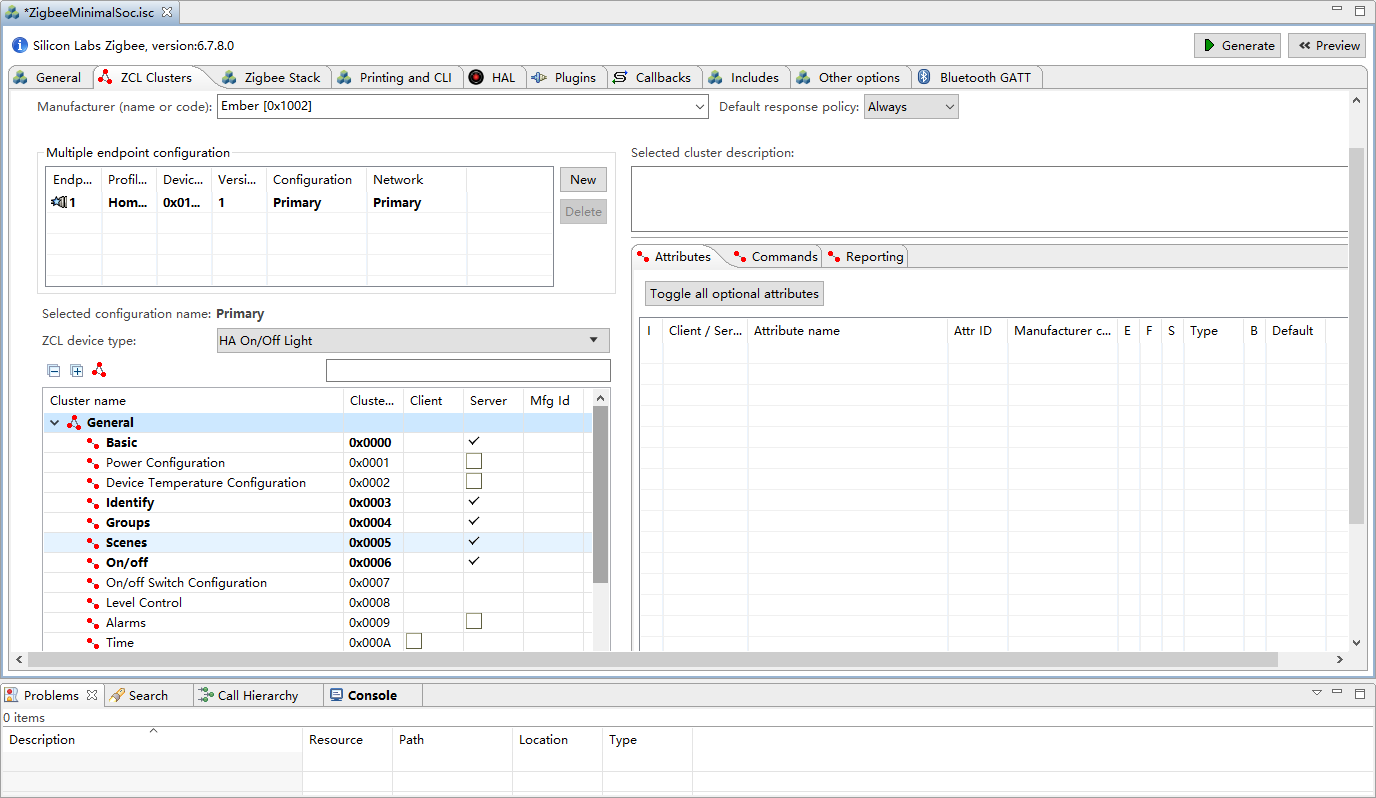
Task: Toggle the Groups server checkmark
Action: 474,521
